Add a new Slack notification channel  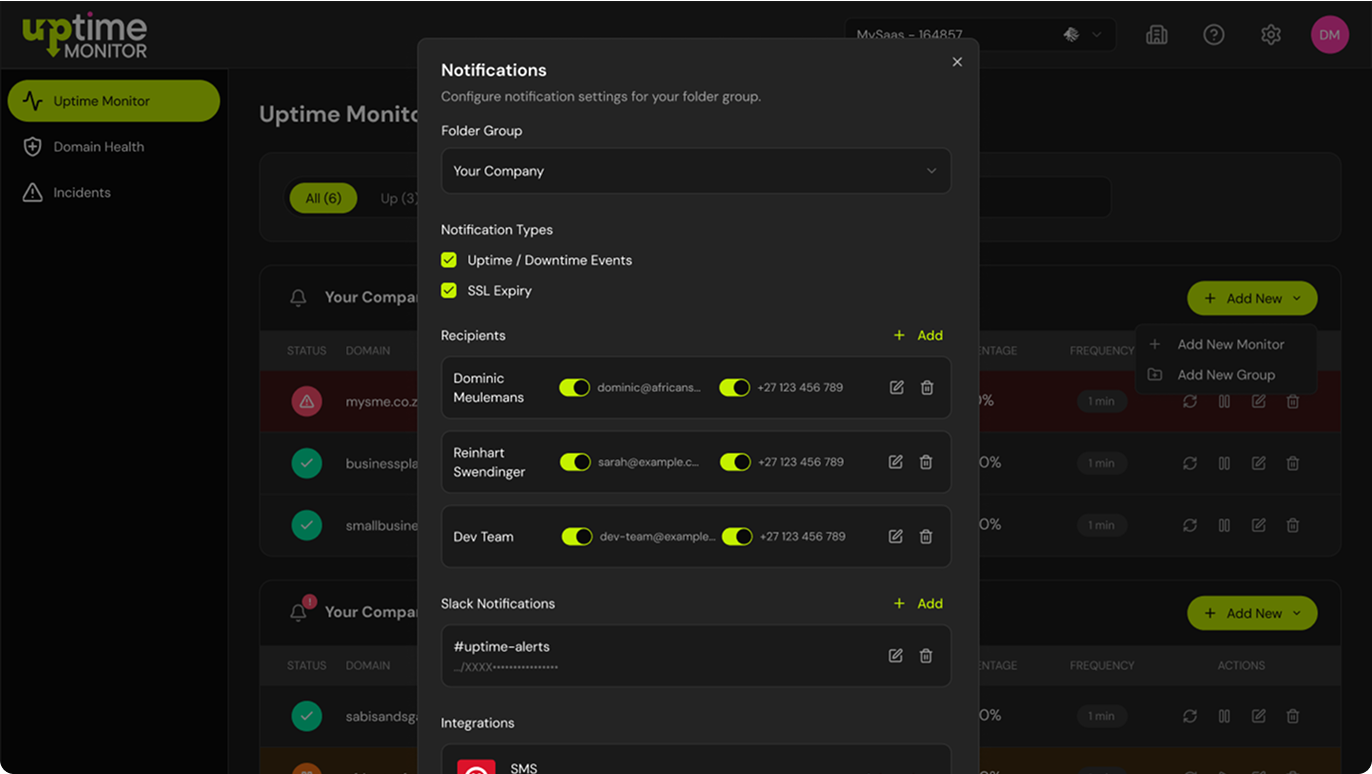918,603
